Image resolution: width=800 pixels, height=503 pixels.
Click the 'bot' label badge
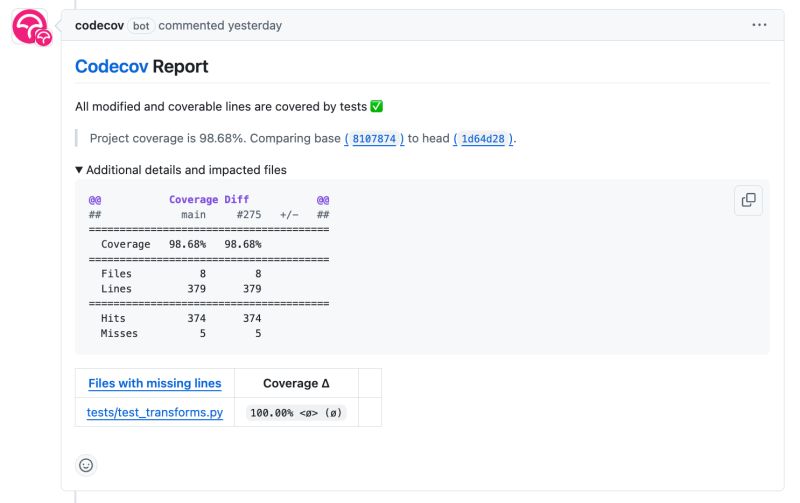pos(141,26)
